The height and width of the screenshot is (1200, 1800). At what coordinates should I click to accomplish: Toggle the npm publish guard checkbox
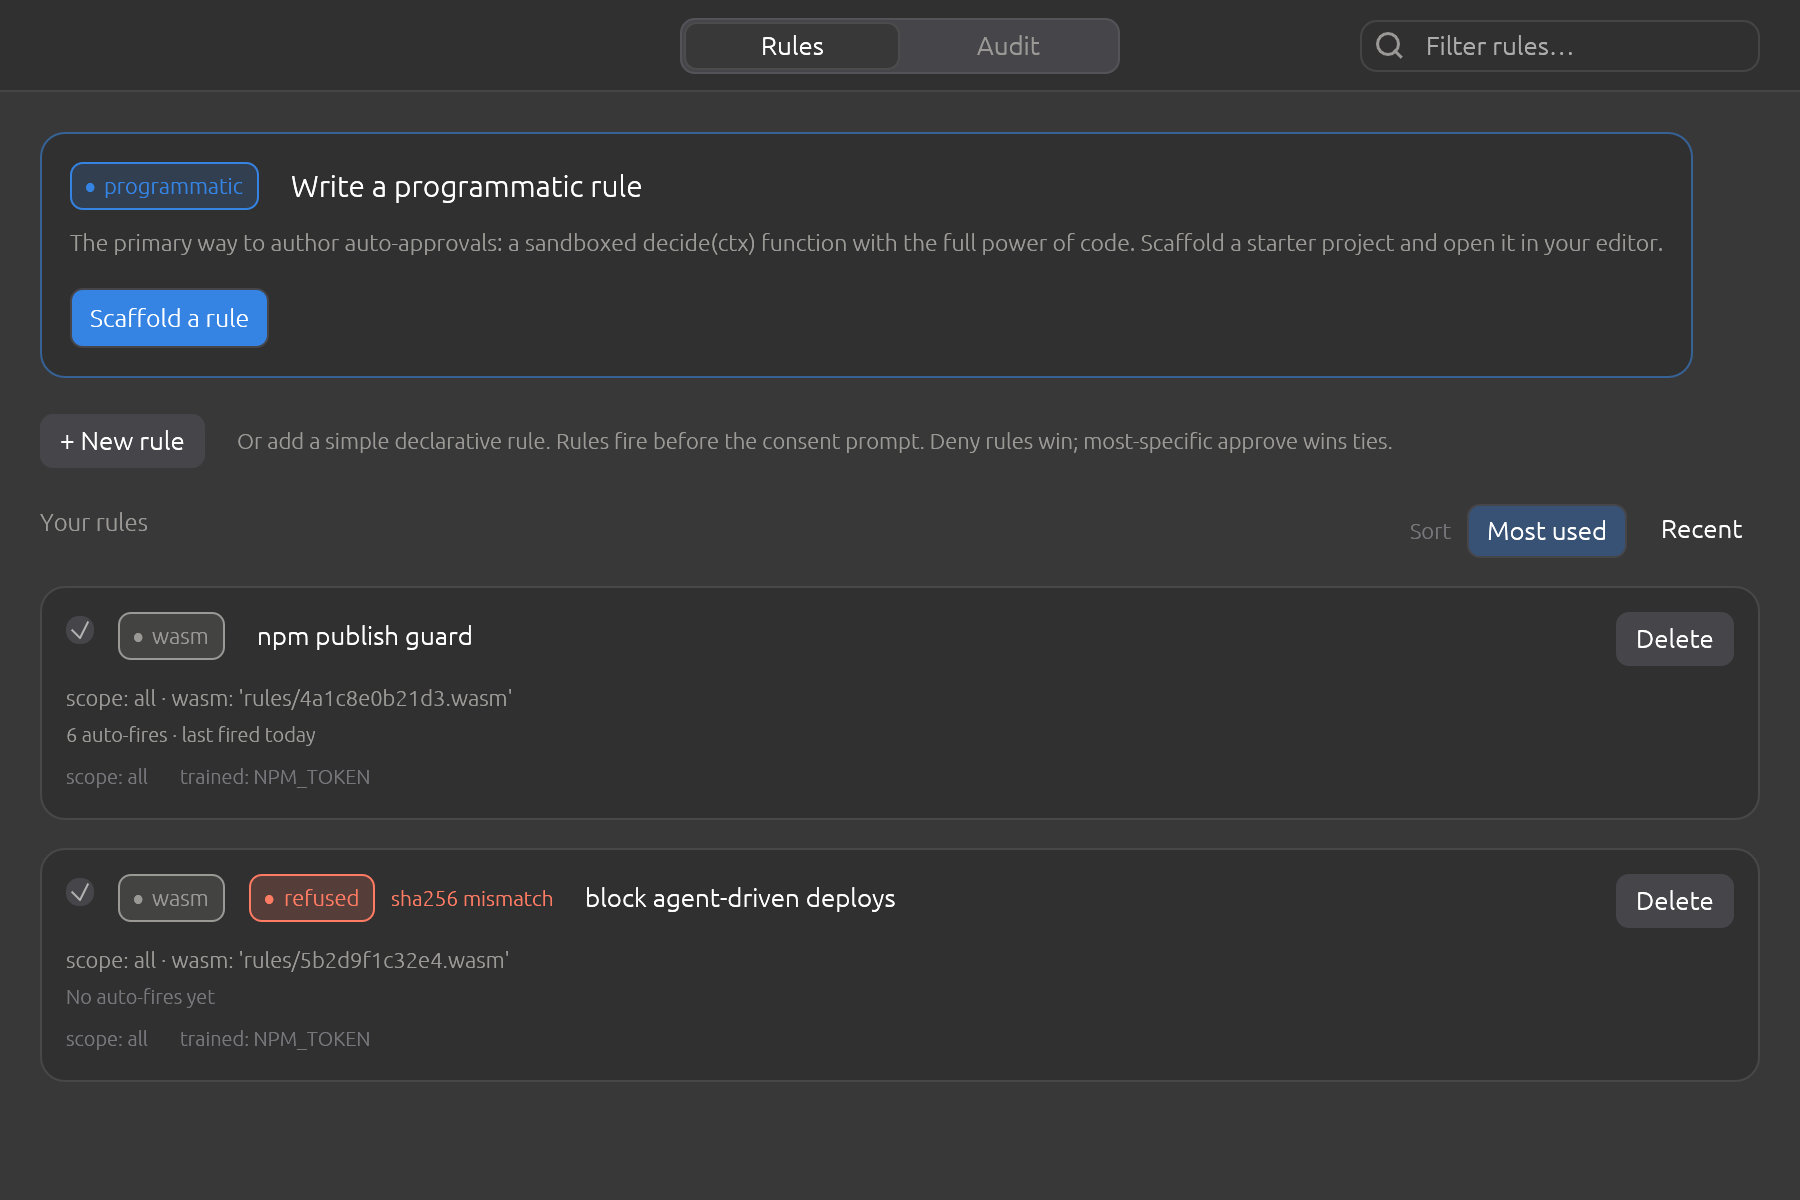tap(80, 630)
